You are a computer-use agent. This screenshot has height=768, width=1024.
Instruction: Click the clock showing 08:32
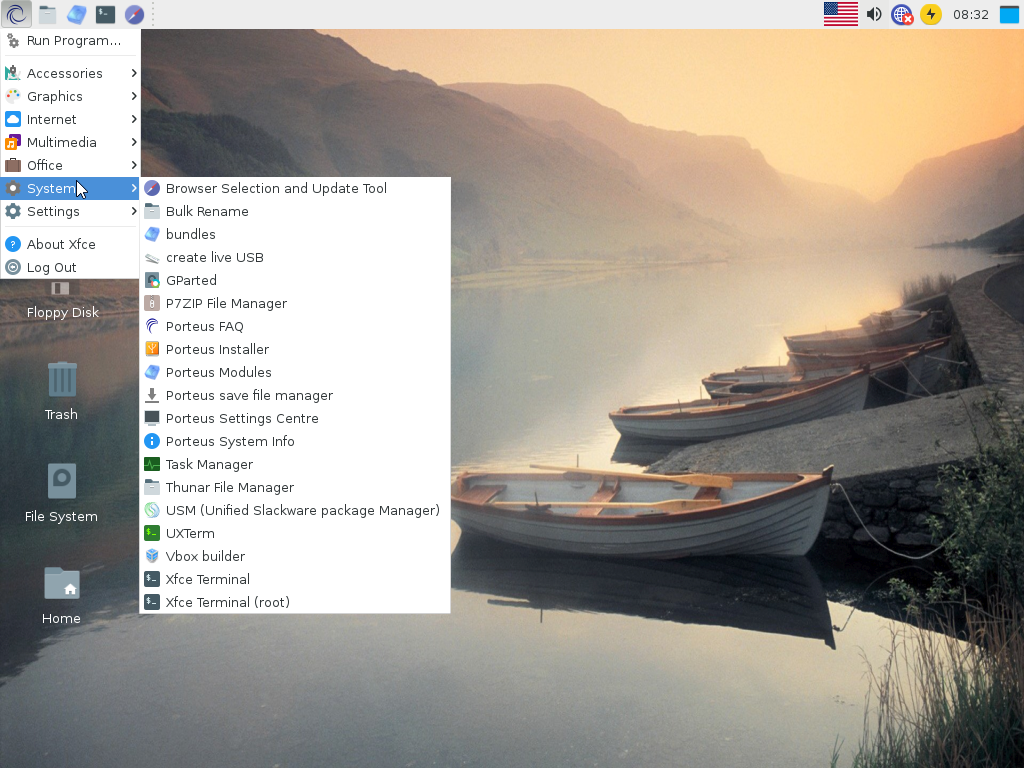pos(970,14)
